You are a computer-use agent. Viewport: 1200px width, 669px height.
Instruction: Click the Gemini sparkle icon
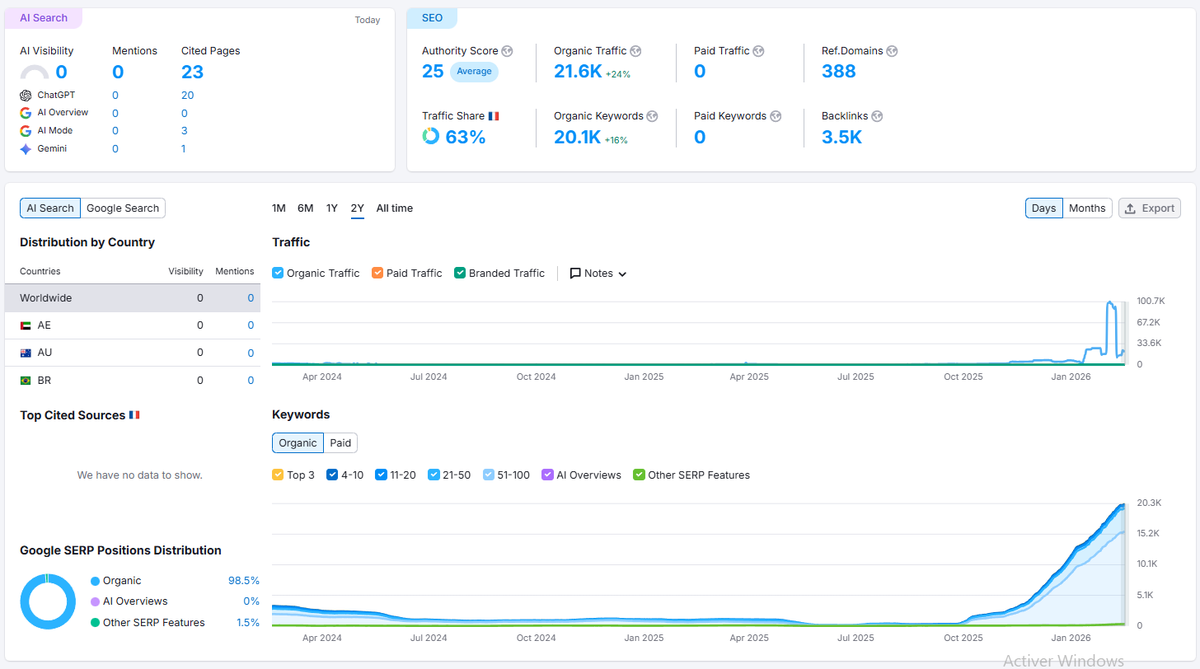click(x=26, y=149)
